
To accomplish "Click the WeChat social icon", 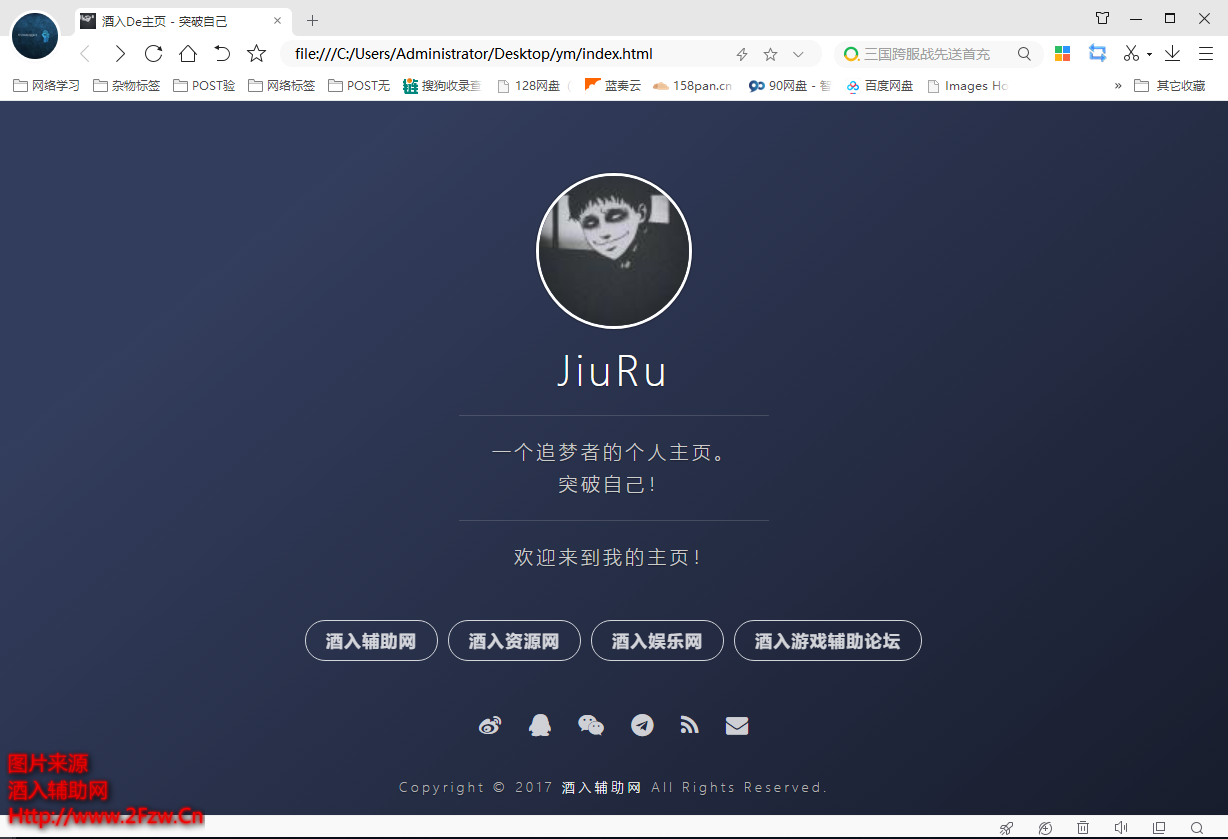I will (x=591, y=725).
